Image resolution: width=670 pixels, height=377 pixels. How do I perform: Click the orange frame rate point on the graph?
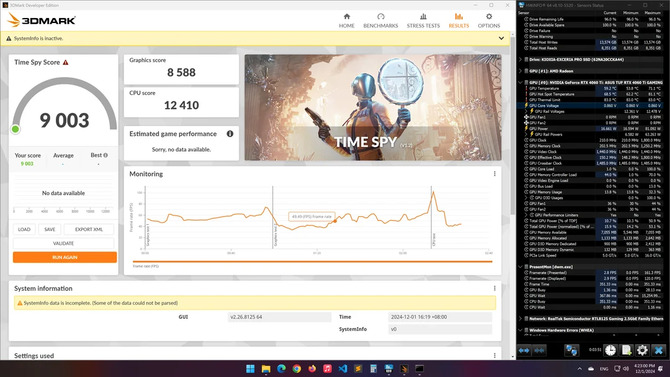pos(335,221)
